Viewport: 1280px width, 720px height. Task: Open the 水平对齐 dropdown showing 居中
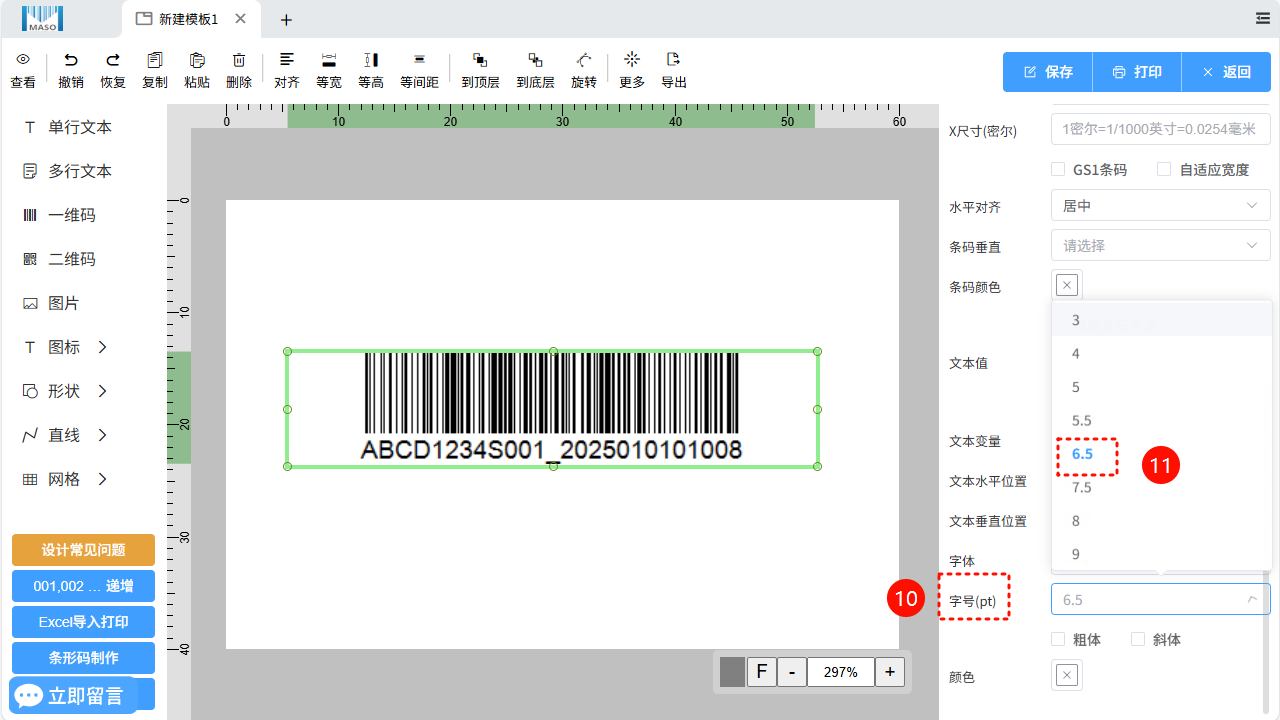click(1161, 206)
